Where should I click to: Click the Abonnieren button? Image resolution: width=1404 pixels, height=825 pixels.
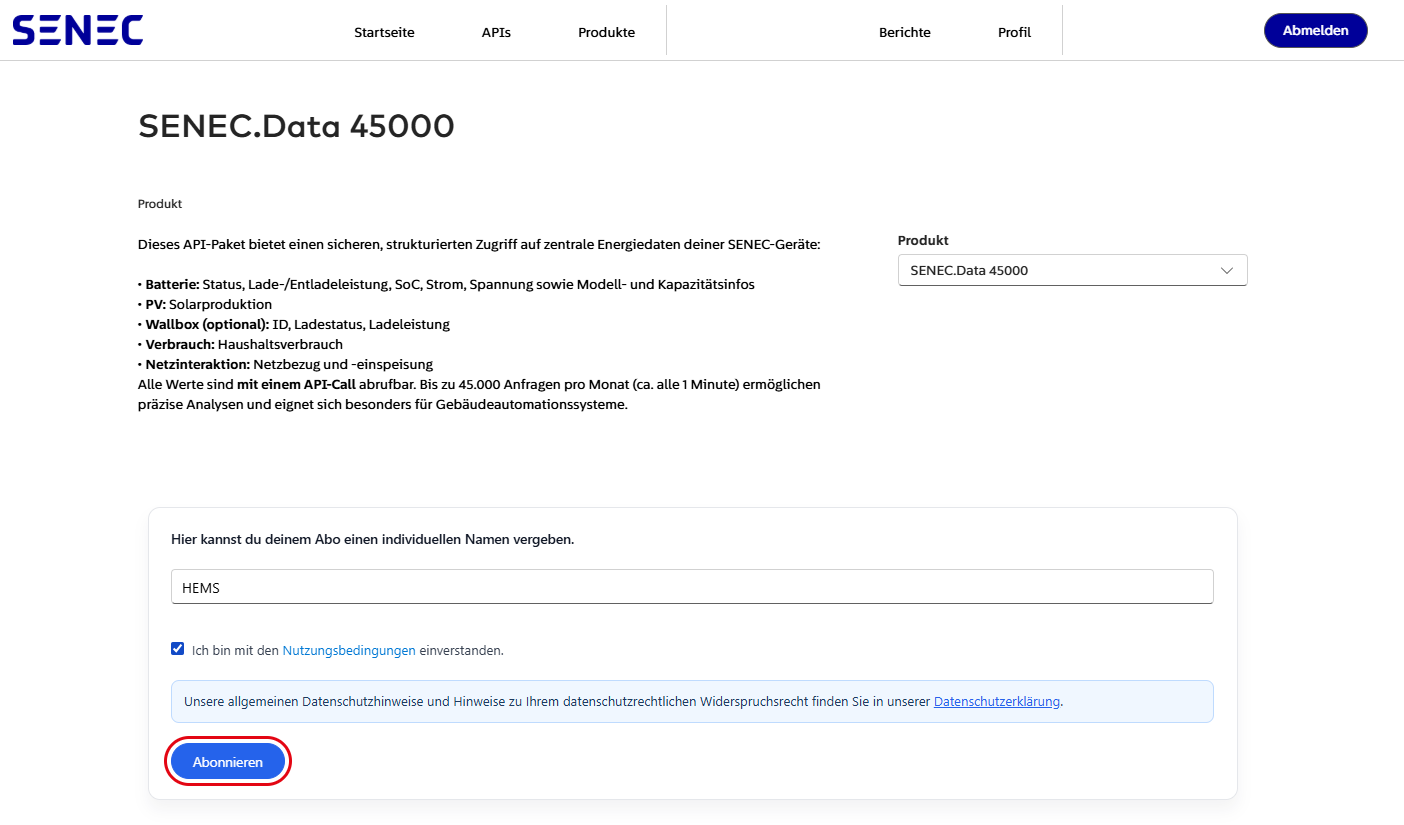tap(228, 762)
